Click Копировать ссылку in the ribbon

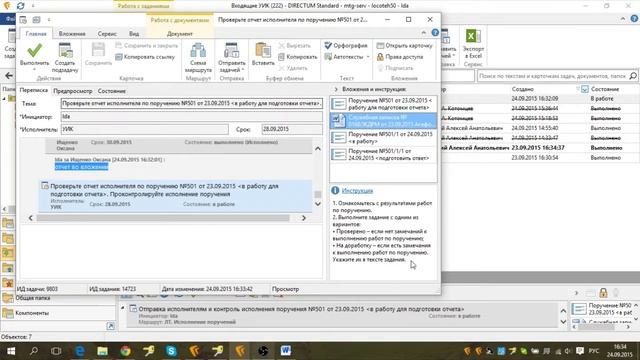coord(145,57)
